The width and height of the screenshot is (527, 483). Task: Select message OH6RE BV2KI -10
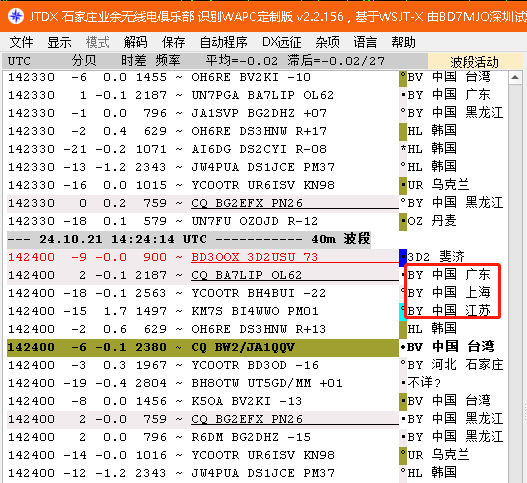pyautogui.click(x=251, y=77)
